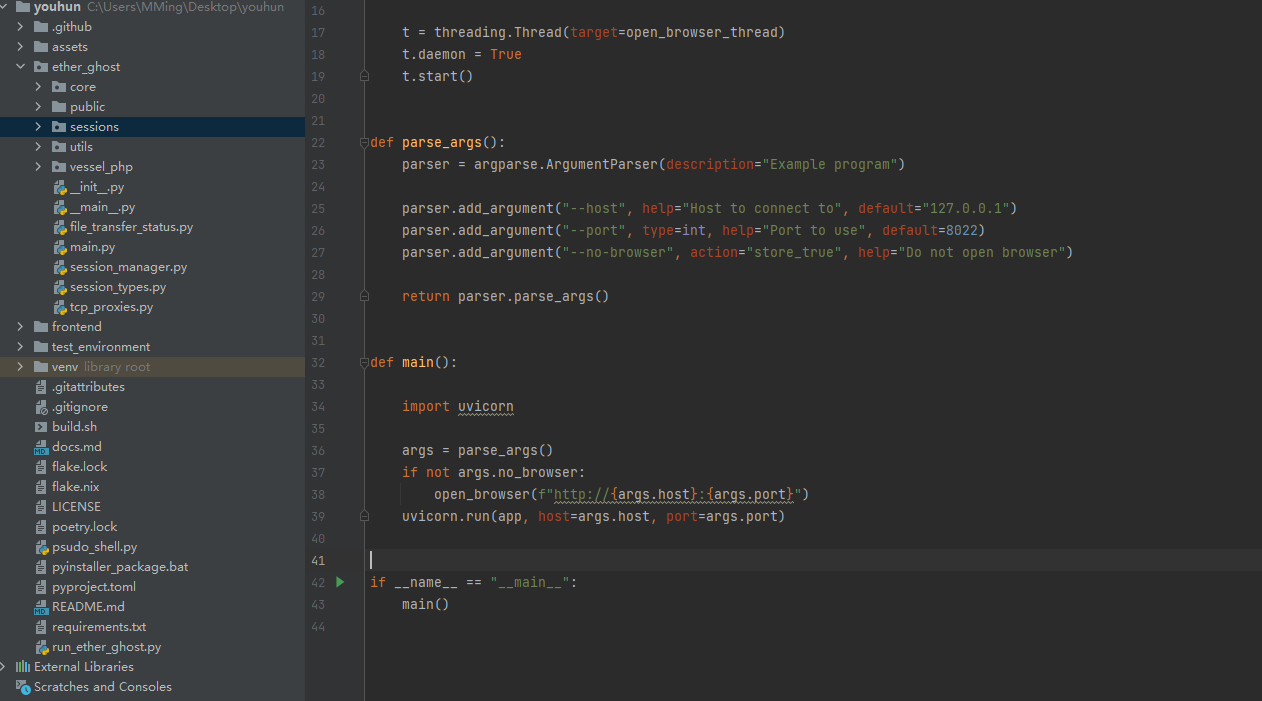Expand the core folder arrow
1262x701 pixels.
39,87
